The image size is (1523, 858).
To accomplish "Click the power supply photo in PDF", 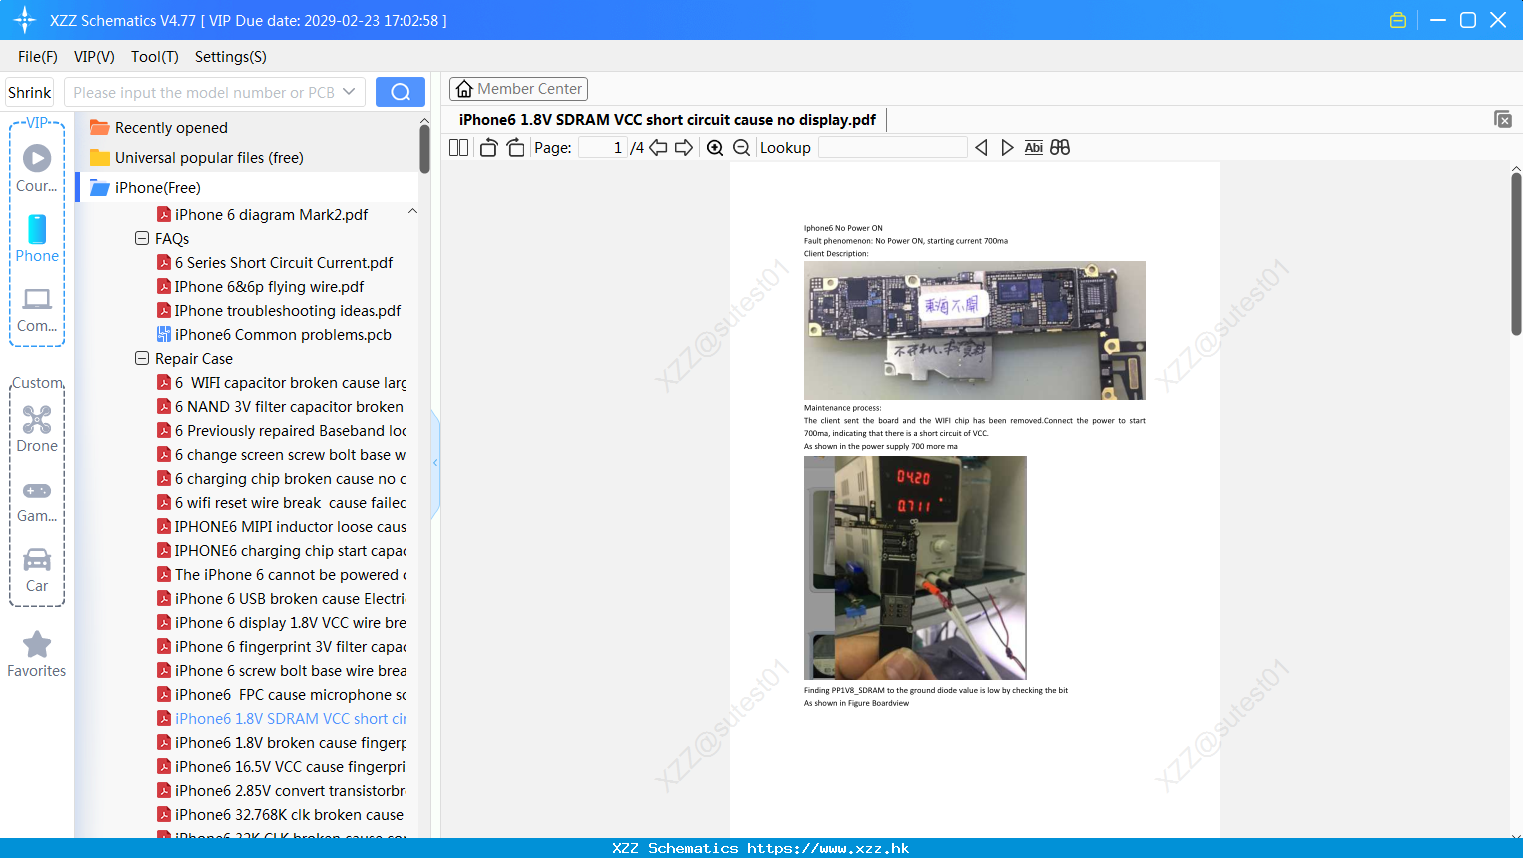I will pyautogui.click(x=915, y=568).
